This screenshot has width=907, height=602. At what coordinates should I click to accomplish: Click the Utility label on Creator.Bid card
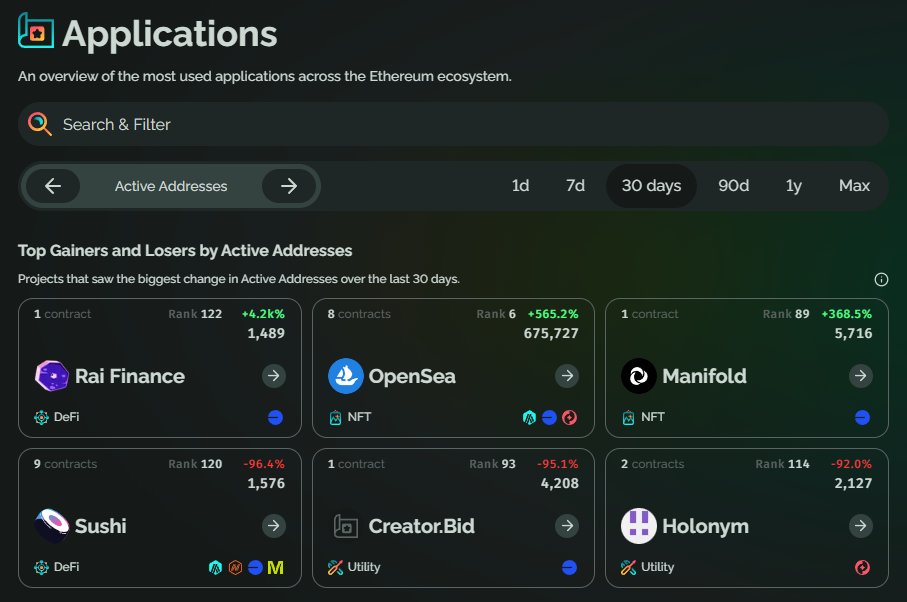[364, 567]
